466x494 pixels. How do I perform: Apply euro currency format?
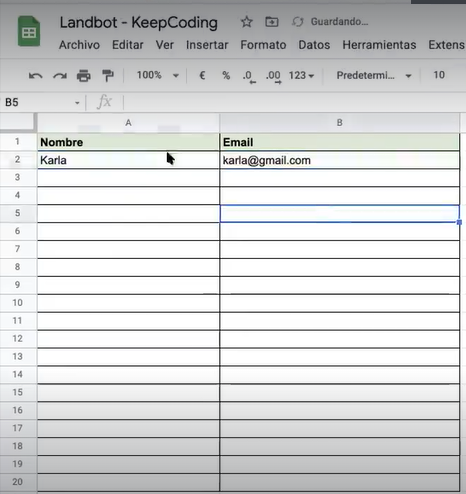(202, 75)
